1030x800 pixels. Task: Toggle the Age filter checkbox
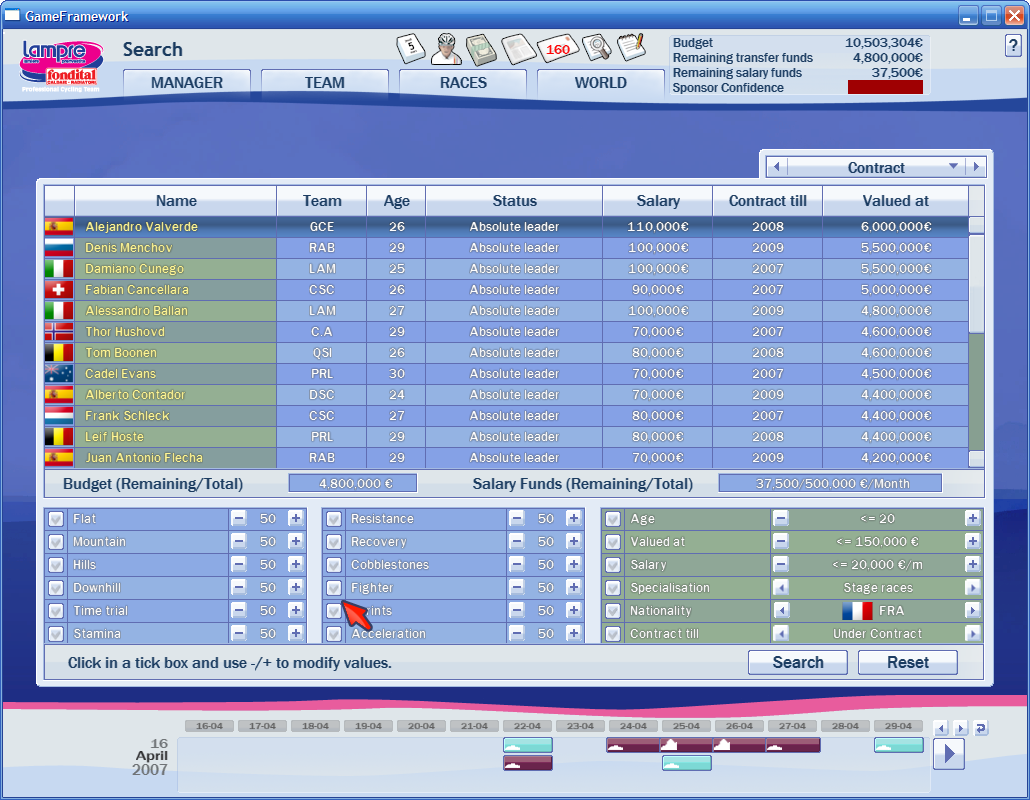click(x=613, y=519)
